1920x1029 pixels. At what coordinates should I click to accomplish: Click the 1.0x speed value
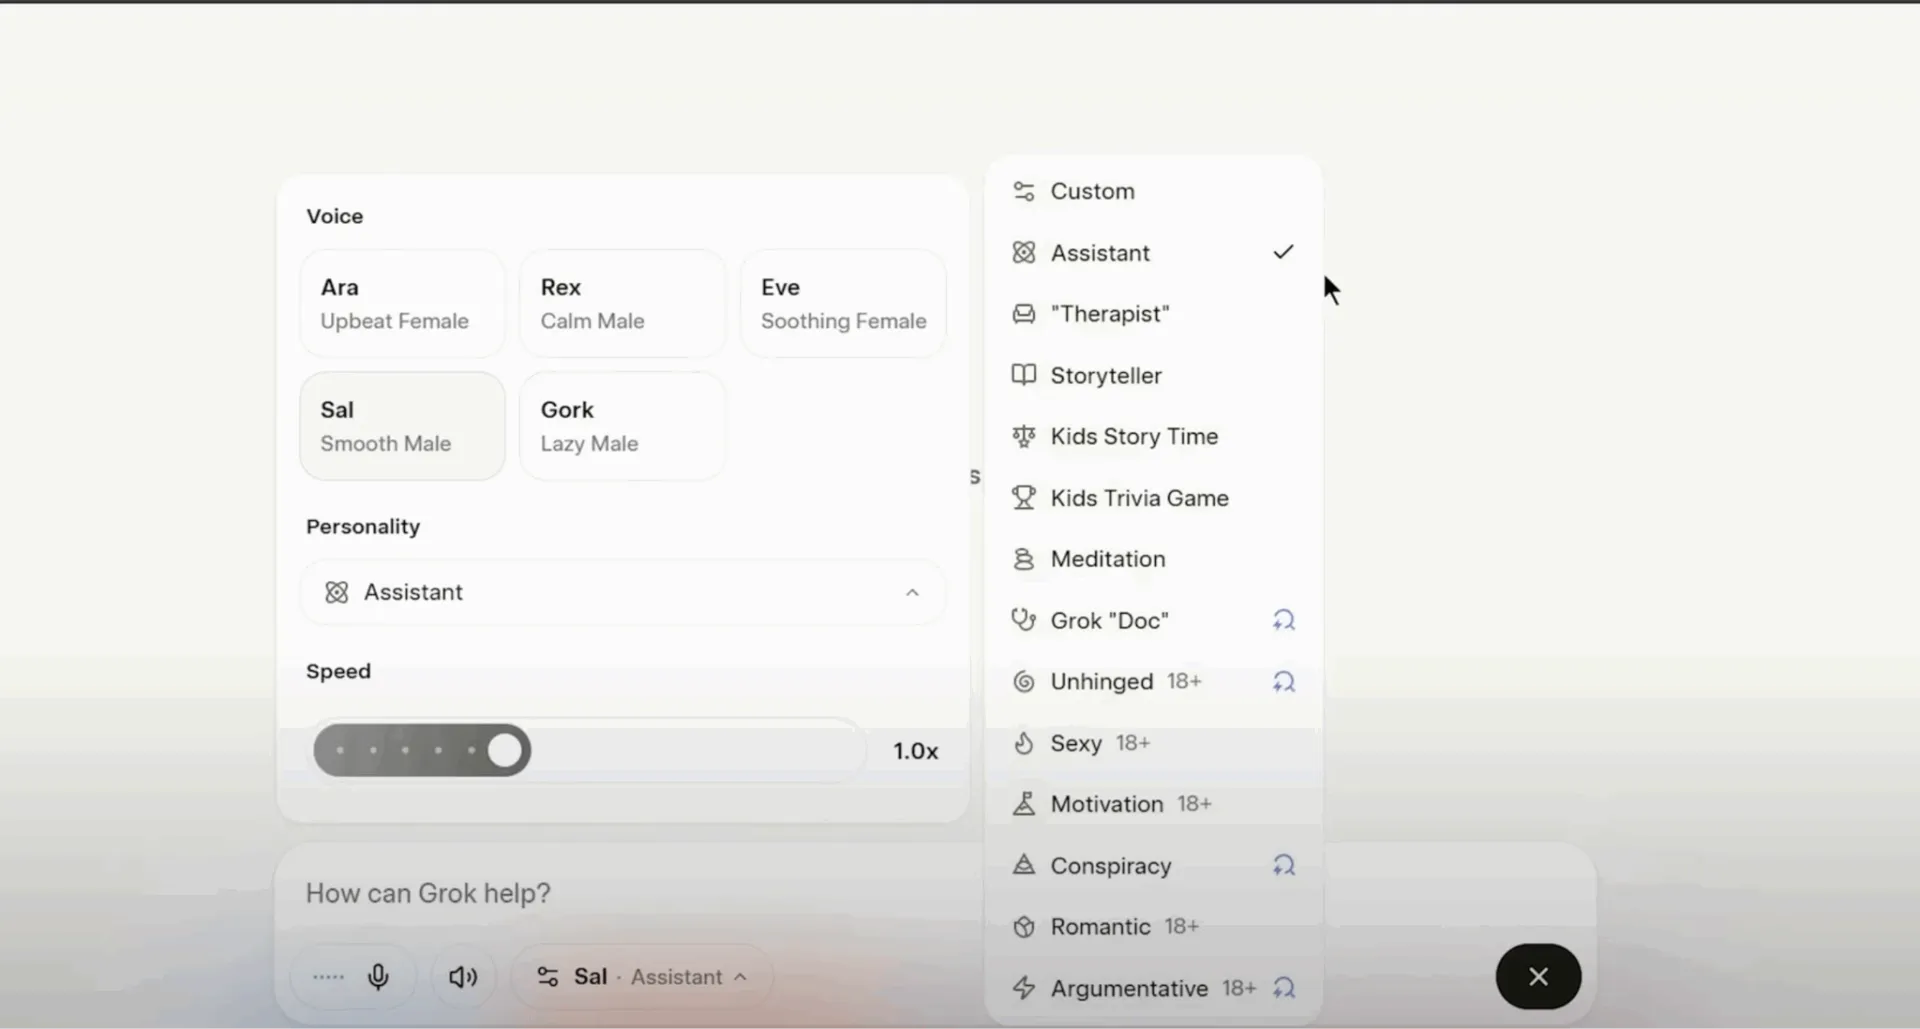click(915, 751)
